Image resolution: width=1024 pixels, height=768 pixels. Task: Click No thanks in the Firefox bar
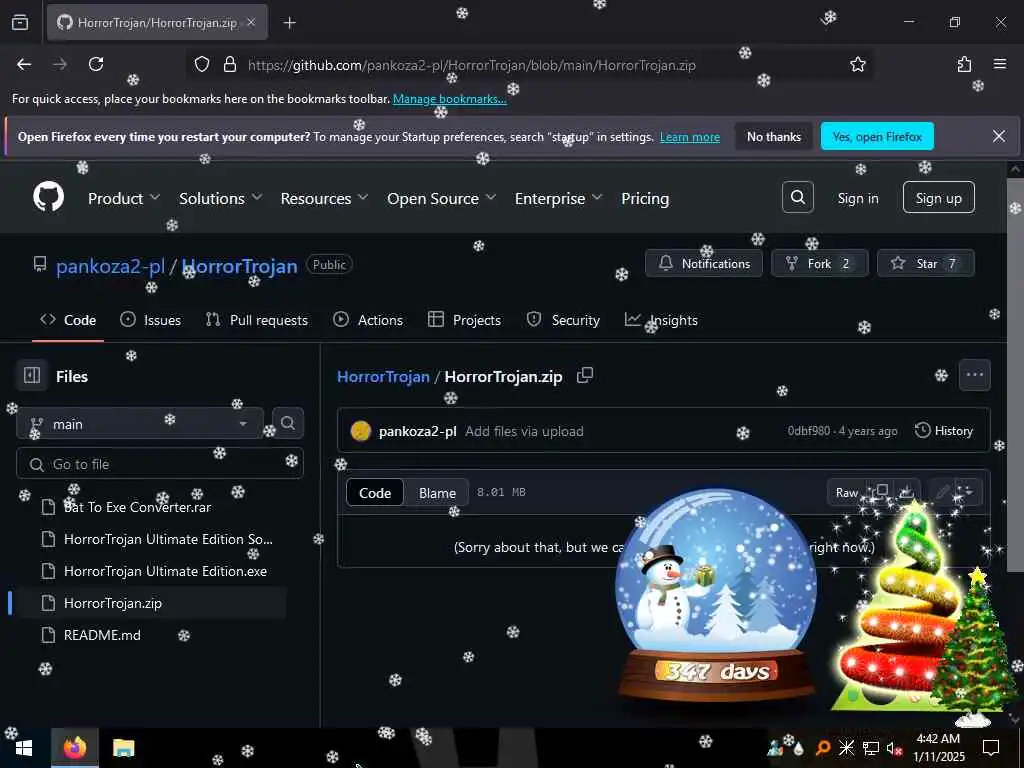point(773,136)
